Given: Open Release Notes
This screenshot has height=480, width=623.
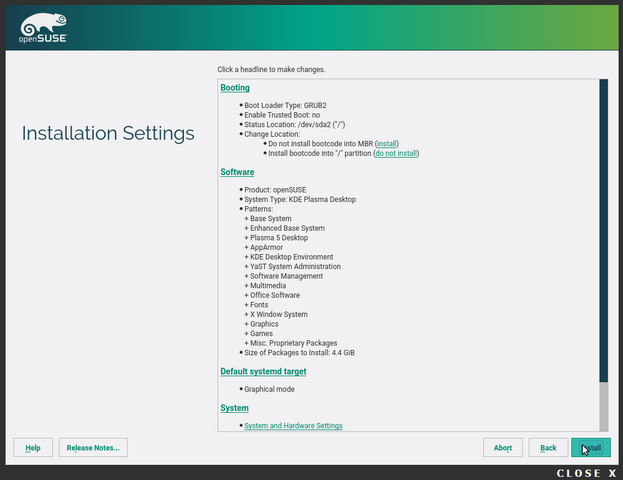Looking at the screenshot, I should [93, 448].
